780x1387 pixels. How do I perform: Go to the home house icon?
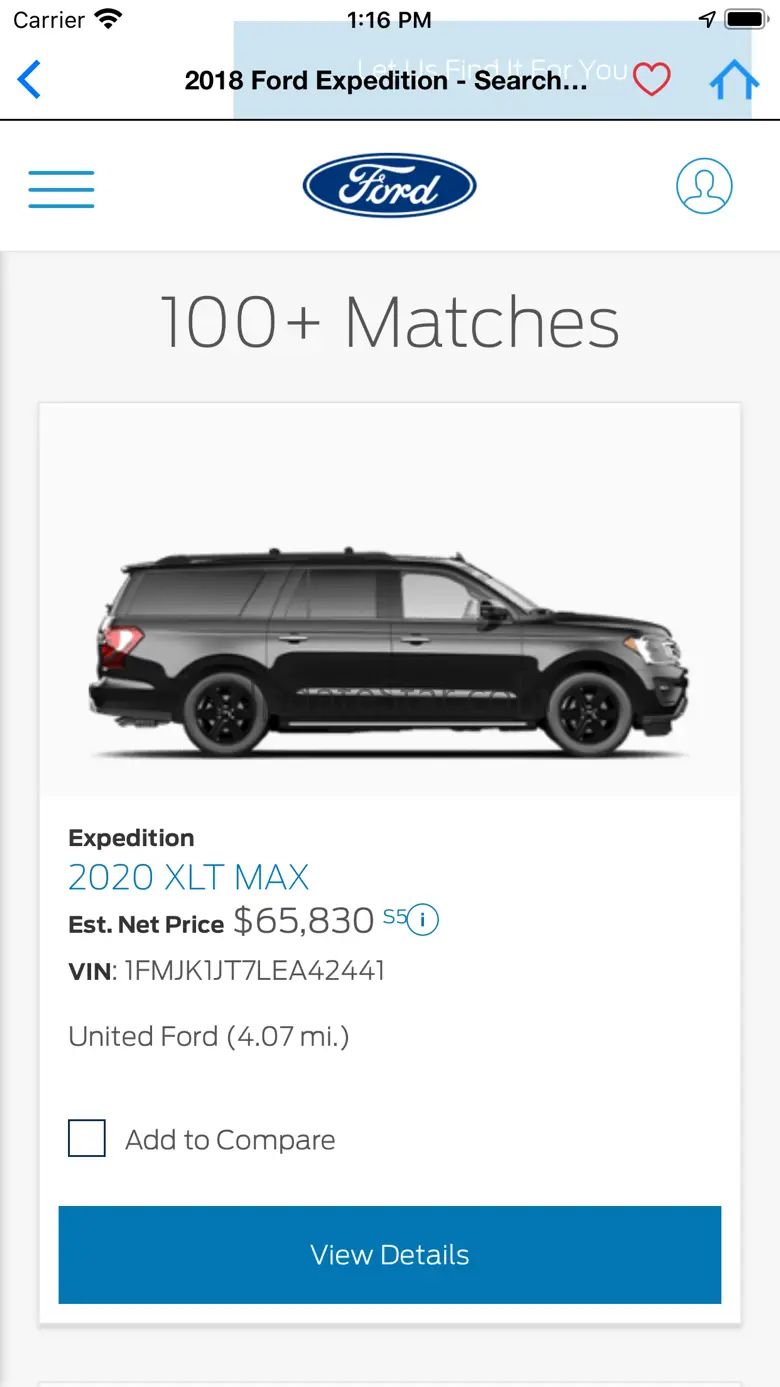tap(733, 80)
